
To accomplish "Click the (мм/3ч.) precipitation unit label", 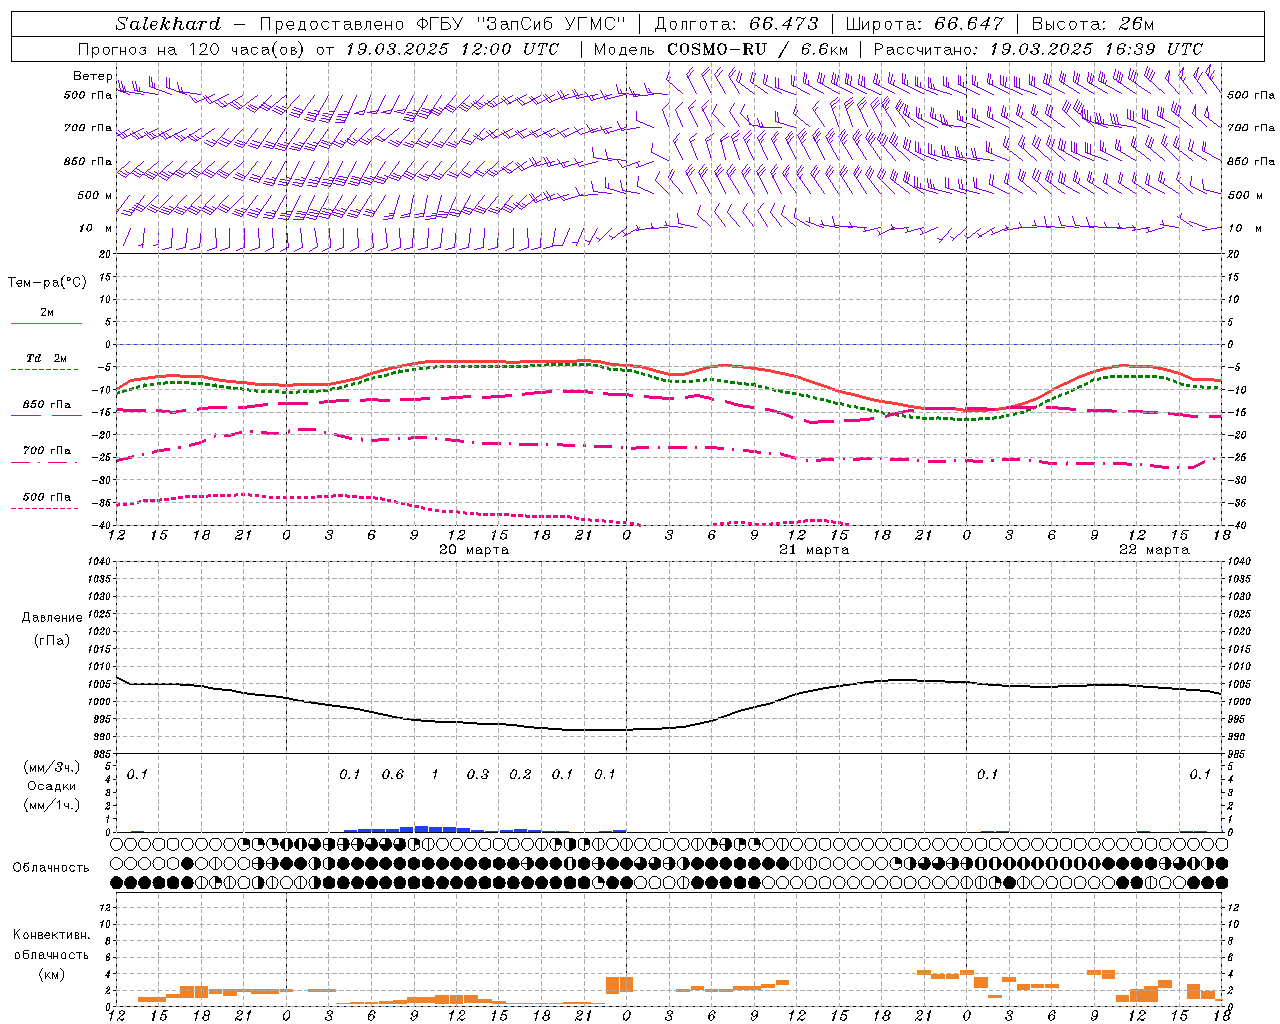I will click(x=52, y=768).
